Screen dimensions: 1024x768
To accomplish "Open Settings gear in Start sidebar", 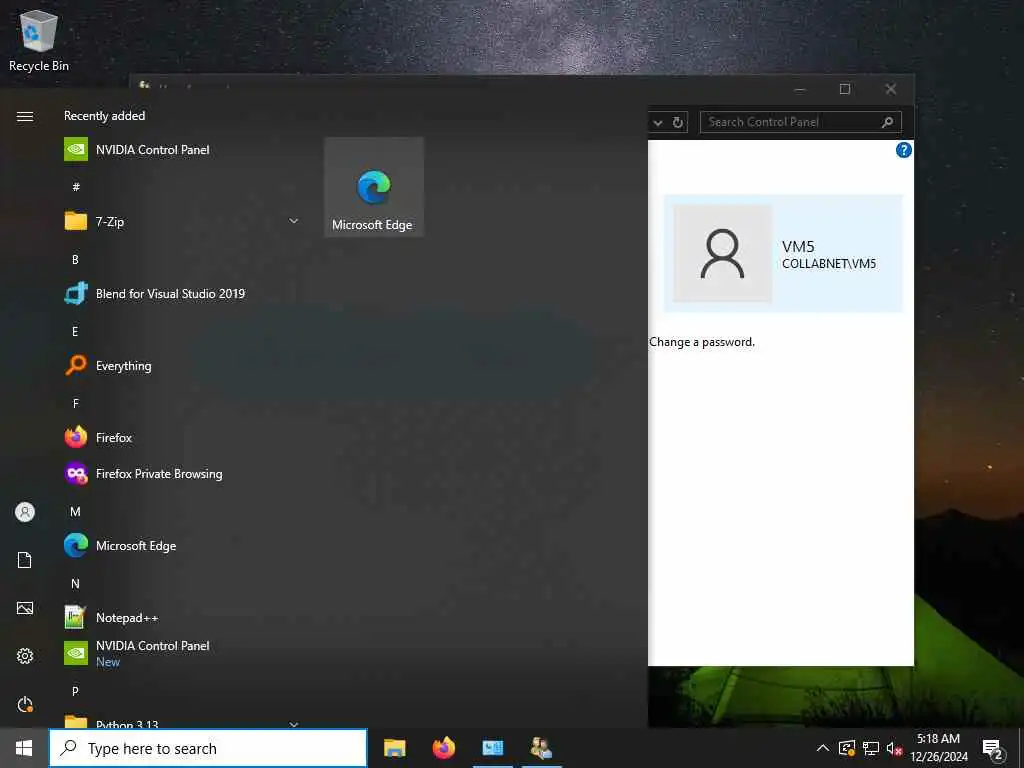I will click(25, 656).
